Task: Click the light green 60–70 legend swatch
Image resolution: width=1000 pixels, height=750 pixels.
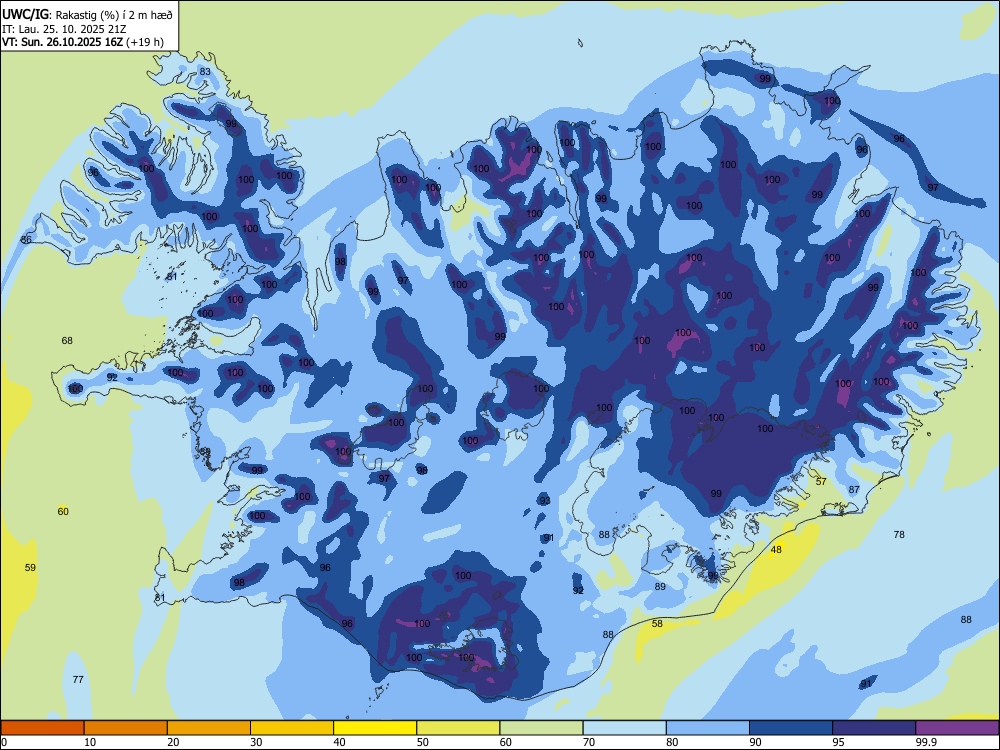Action: coord(541,728)
